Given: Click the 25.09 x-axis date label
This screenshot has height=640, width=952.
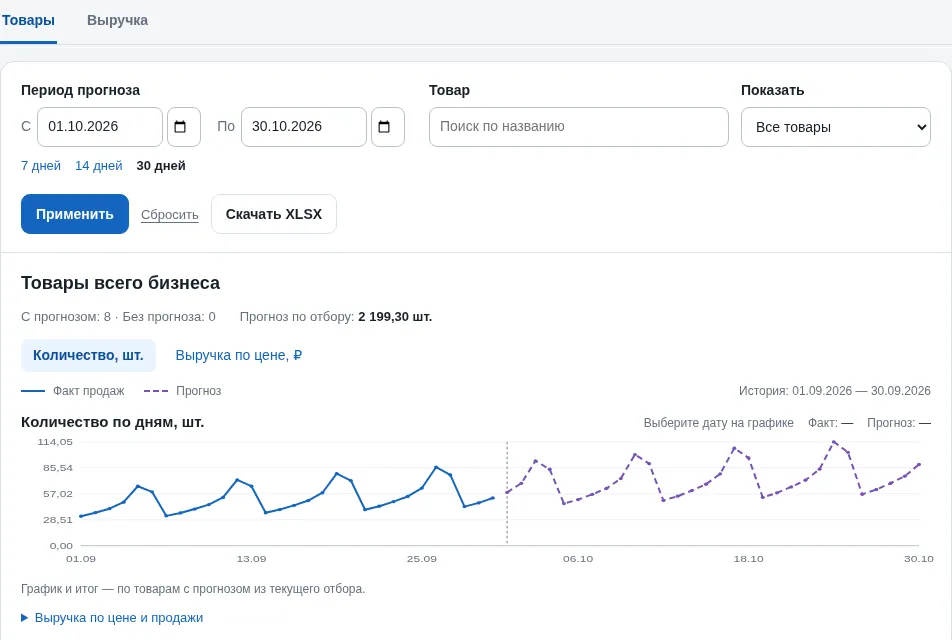Looking at the screenshot, I should tap(421, 559).
